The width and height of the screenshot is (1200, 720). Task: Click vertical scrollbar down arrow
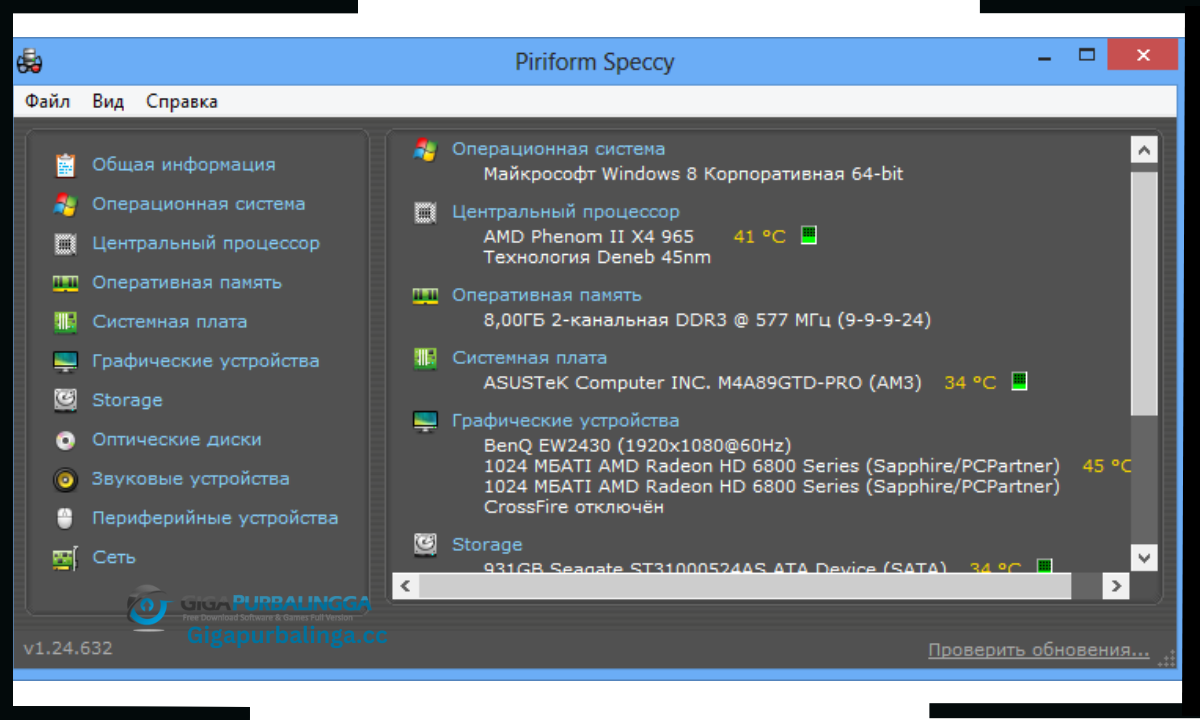pyautogui.click(x=1144, y=557)
